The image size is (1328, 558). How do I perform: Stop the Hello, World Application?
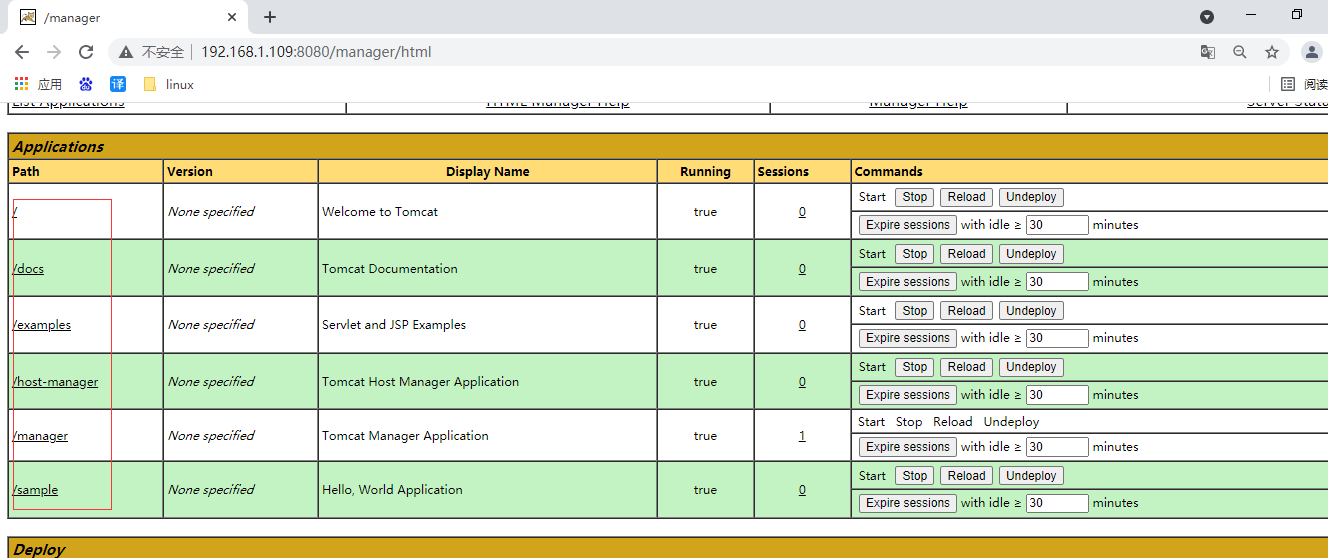[x=915, y=476]
